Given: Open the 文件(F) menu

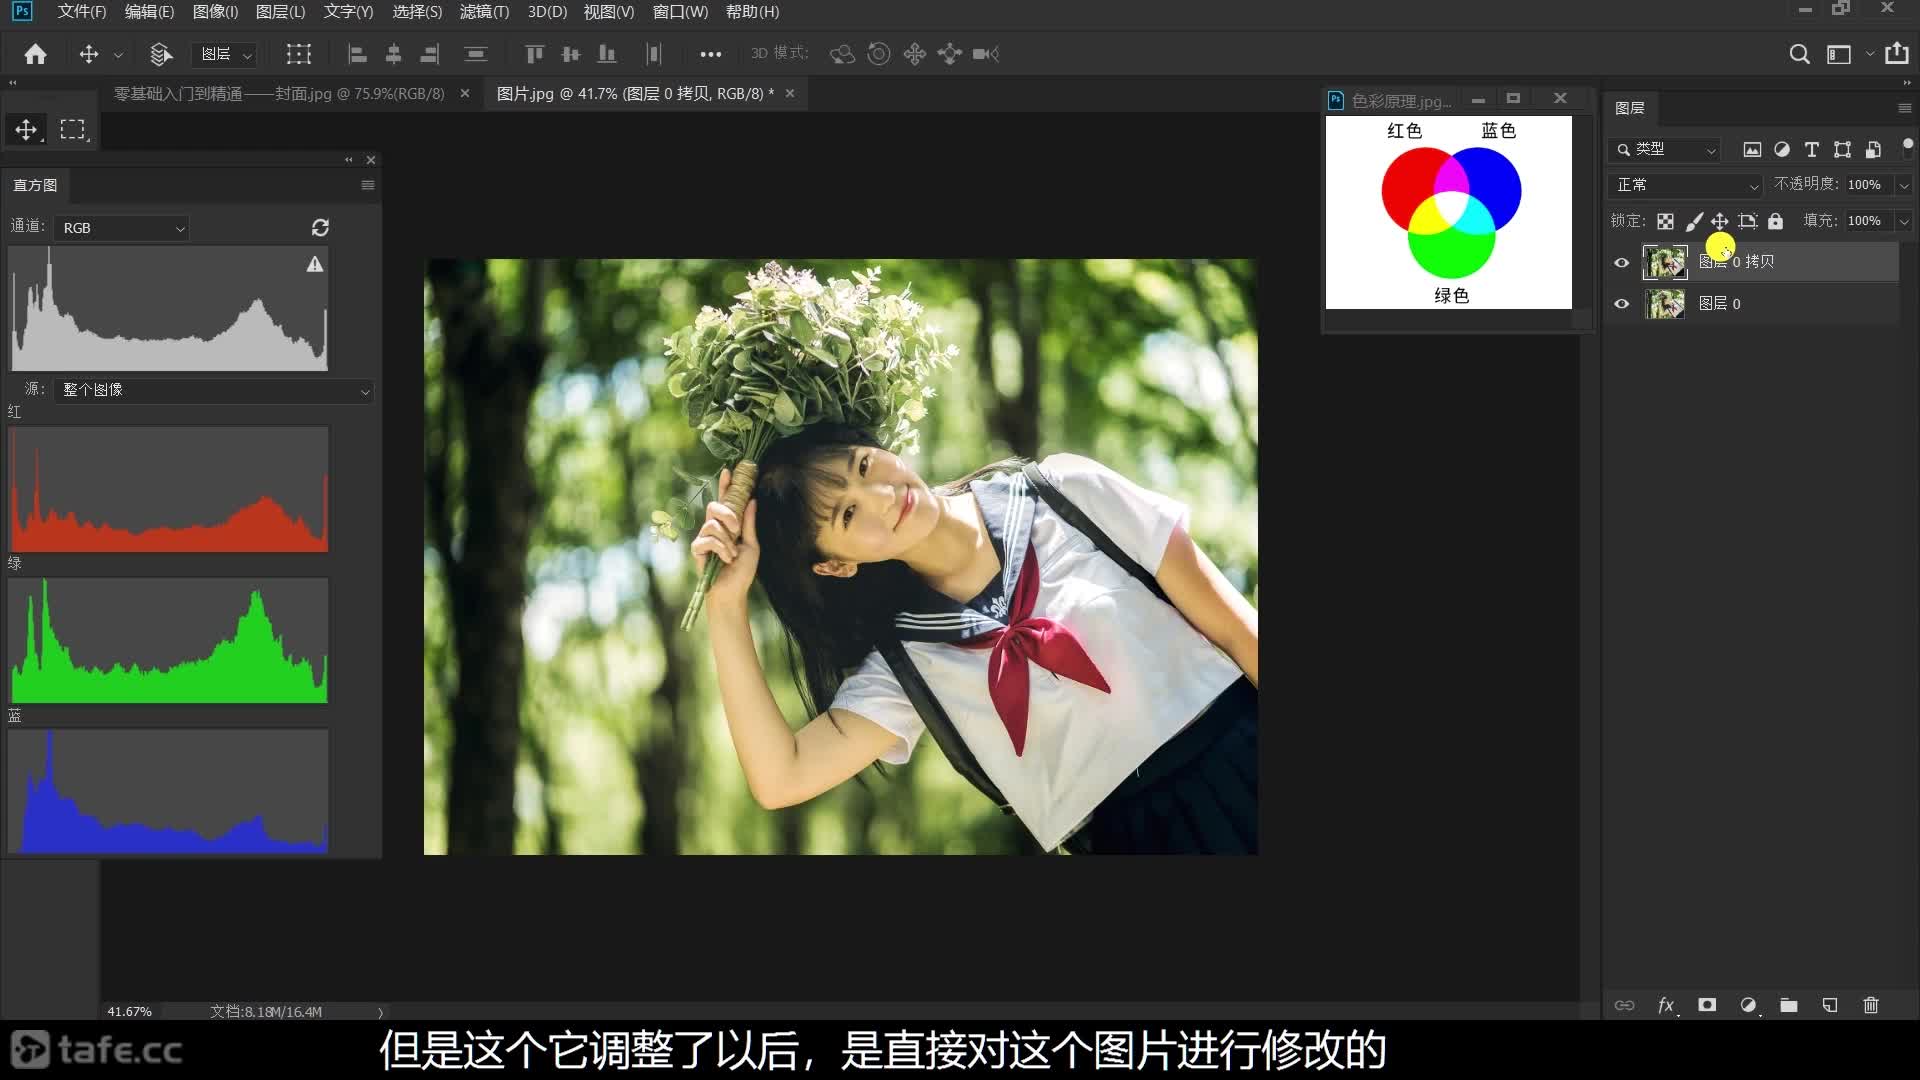Looking at the screenshot, I should 82,12.
